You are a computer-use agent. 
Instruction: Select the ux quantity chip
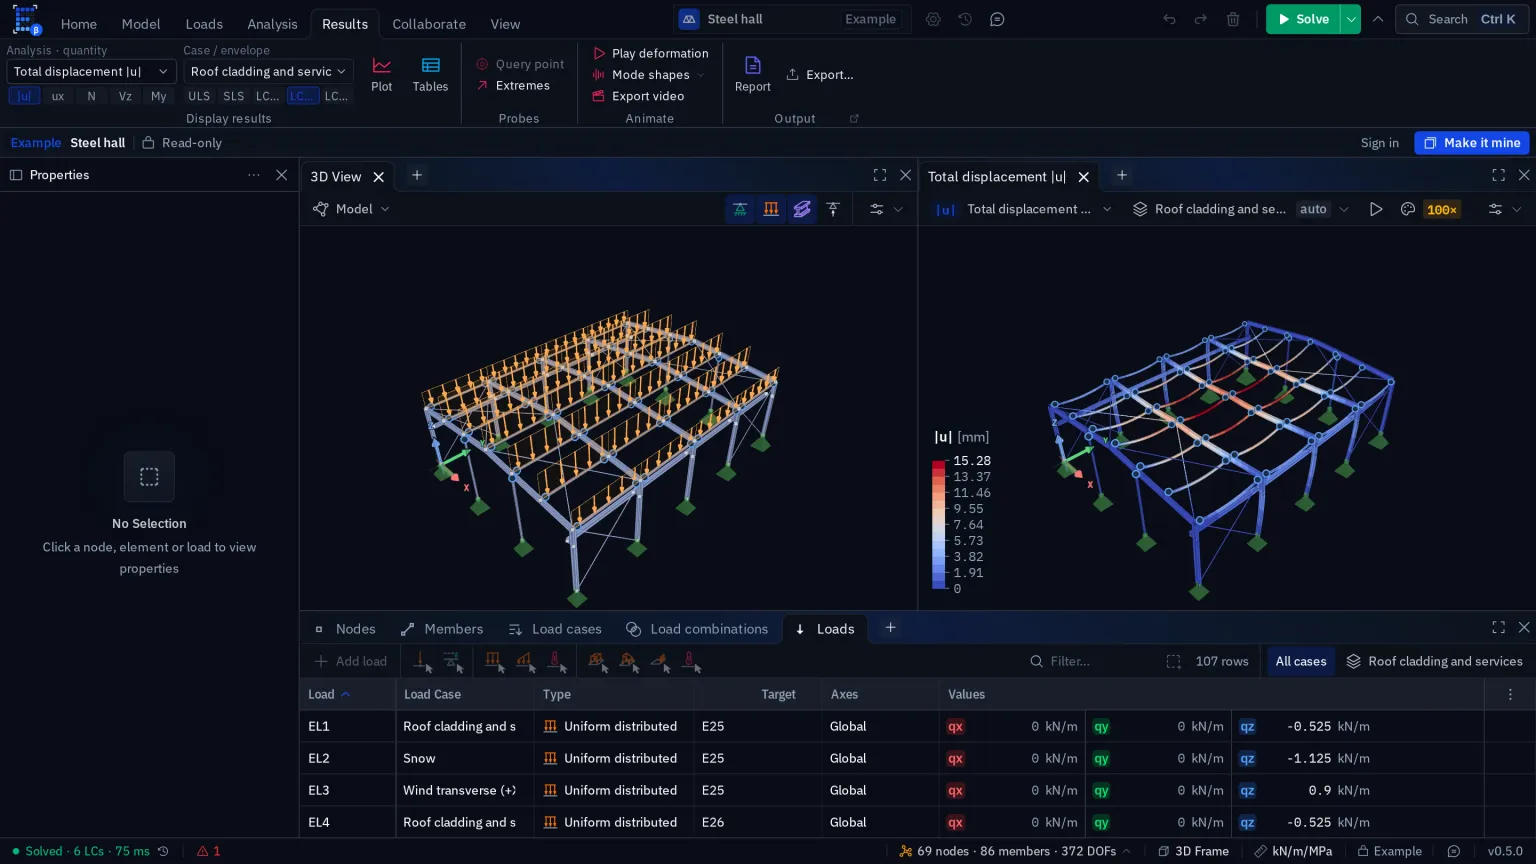58,96
